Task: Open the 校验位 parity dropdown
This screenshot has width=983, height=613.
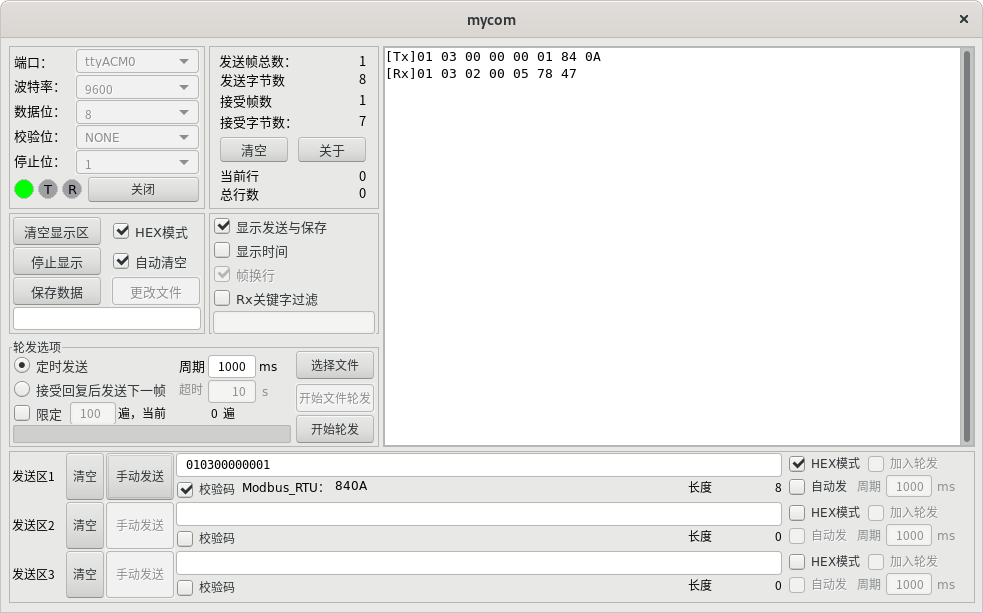Action: pyautogui.click(x=136, y=136)
